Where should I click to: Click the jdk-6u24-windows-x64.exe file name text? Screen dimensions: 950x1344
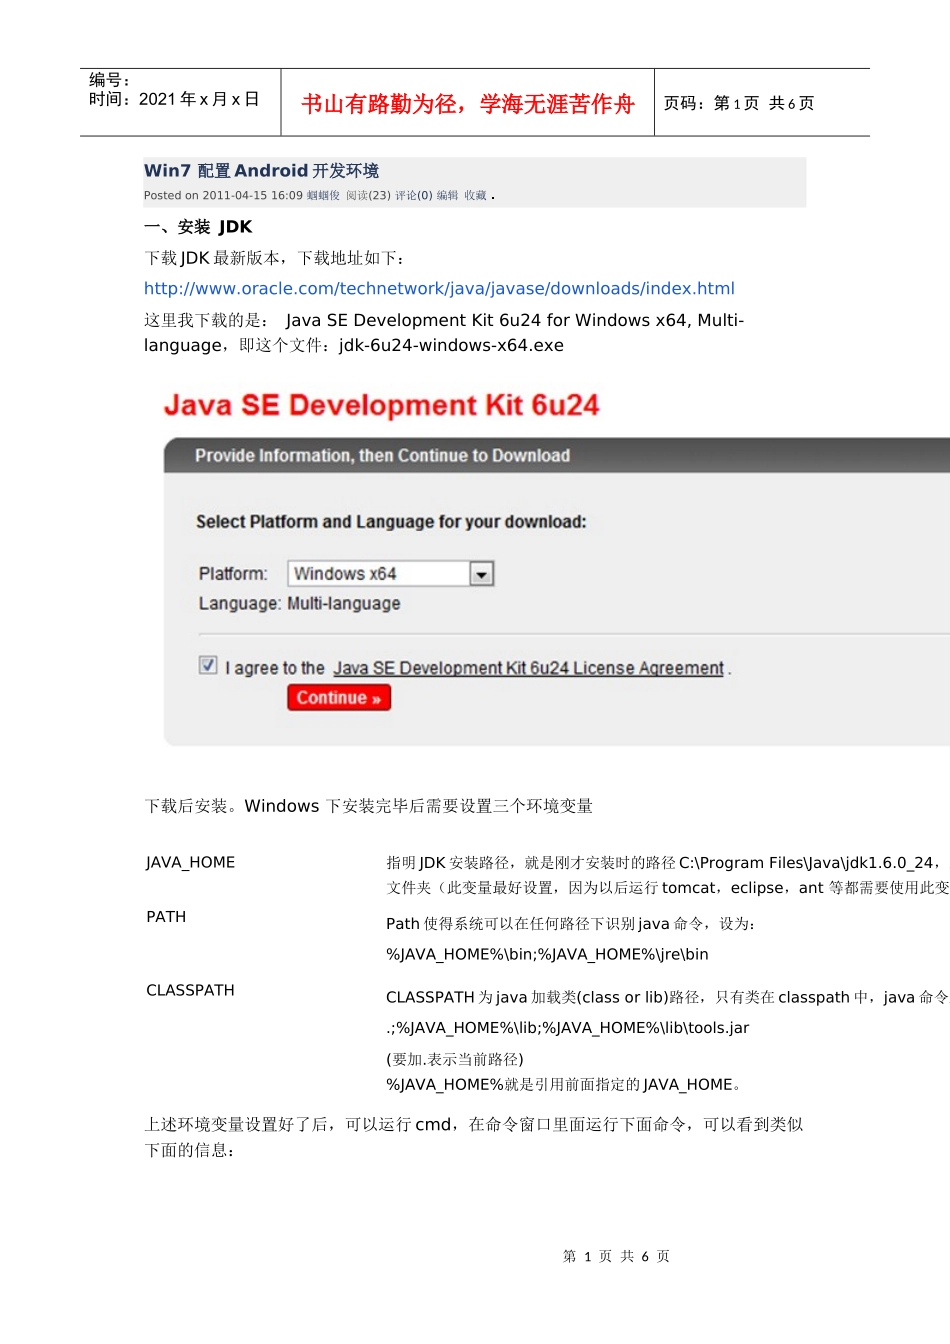[451, 345]
